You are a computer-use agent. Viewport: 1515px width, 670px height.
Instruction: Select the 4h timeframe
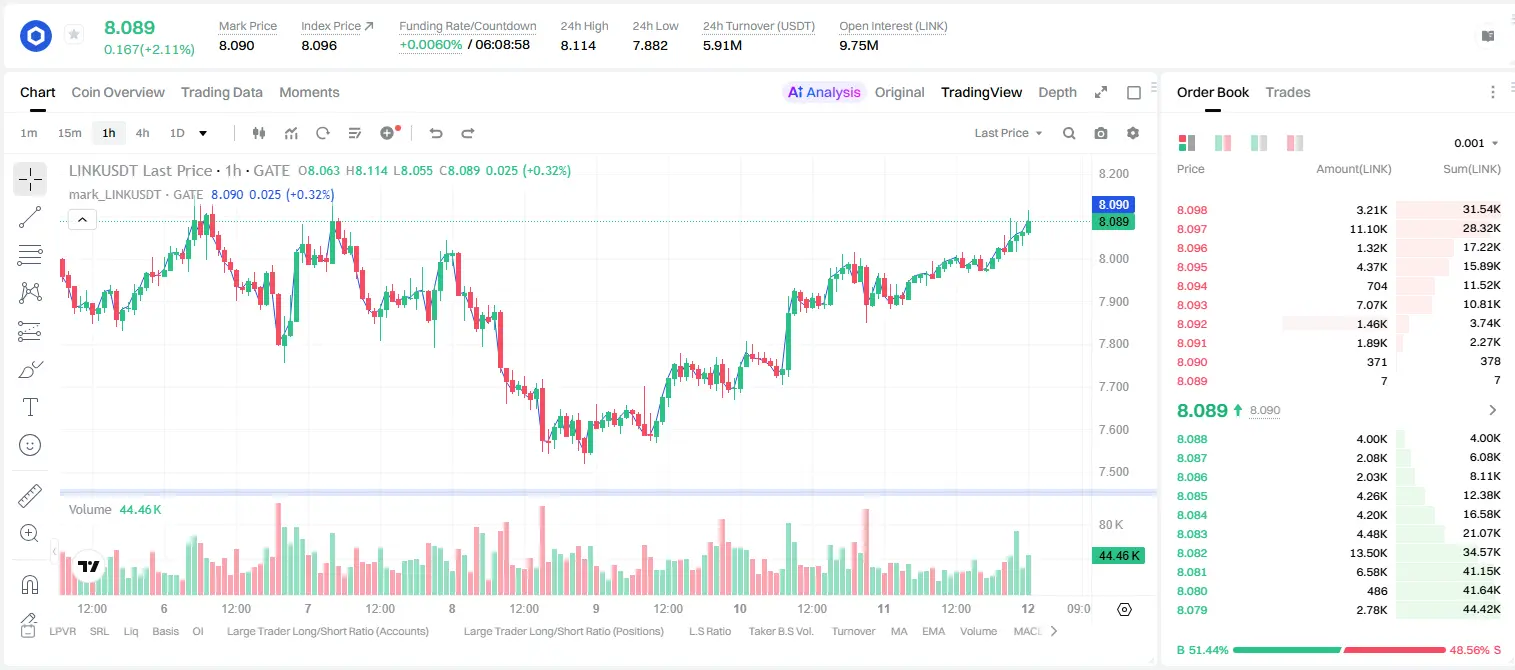(142, 133)
